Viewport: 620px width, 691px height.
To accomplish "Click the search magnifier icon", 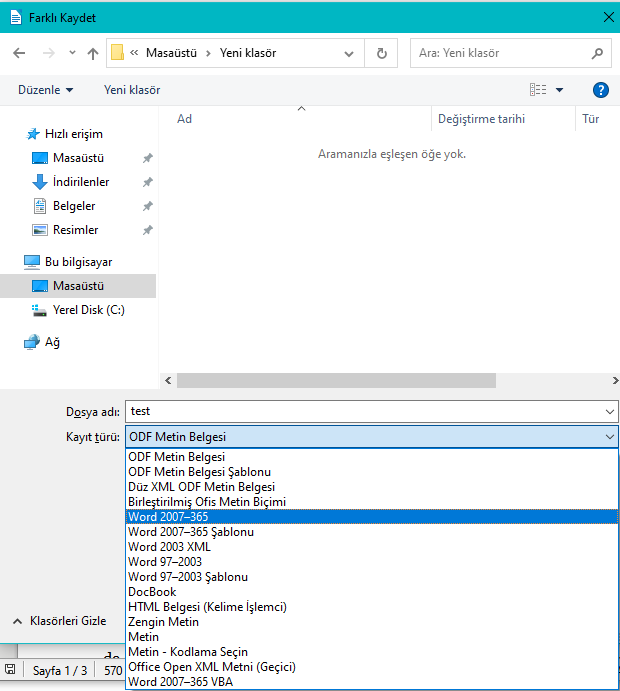I will tap(597, 53).
